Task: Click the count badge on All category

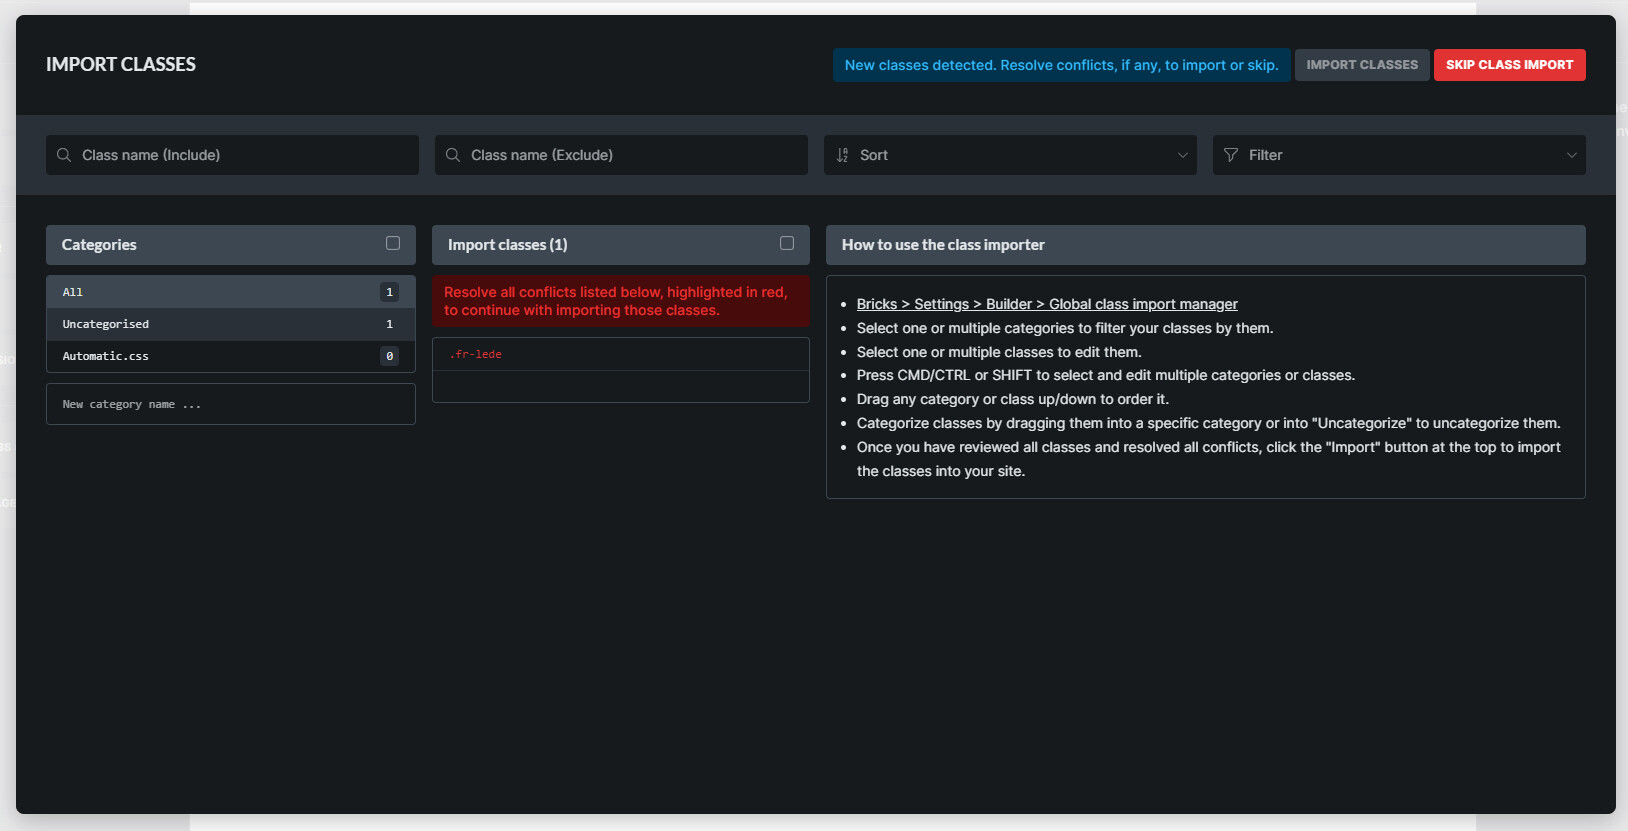Action: click(x=389, y=292)
